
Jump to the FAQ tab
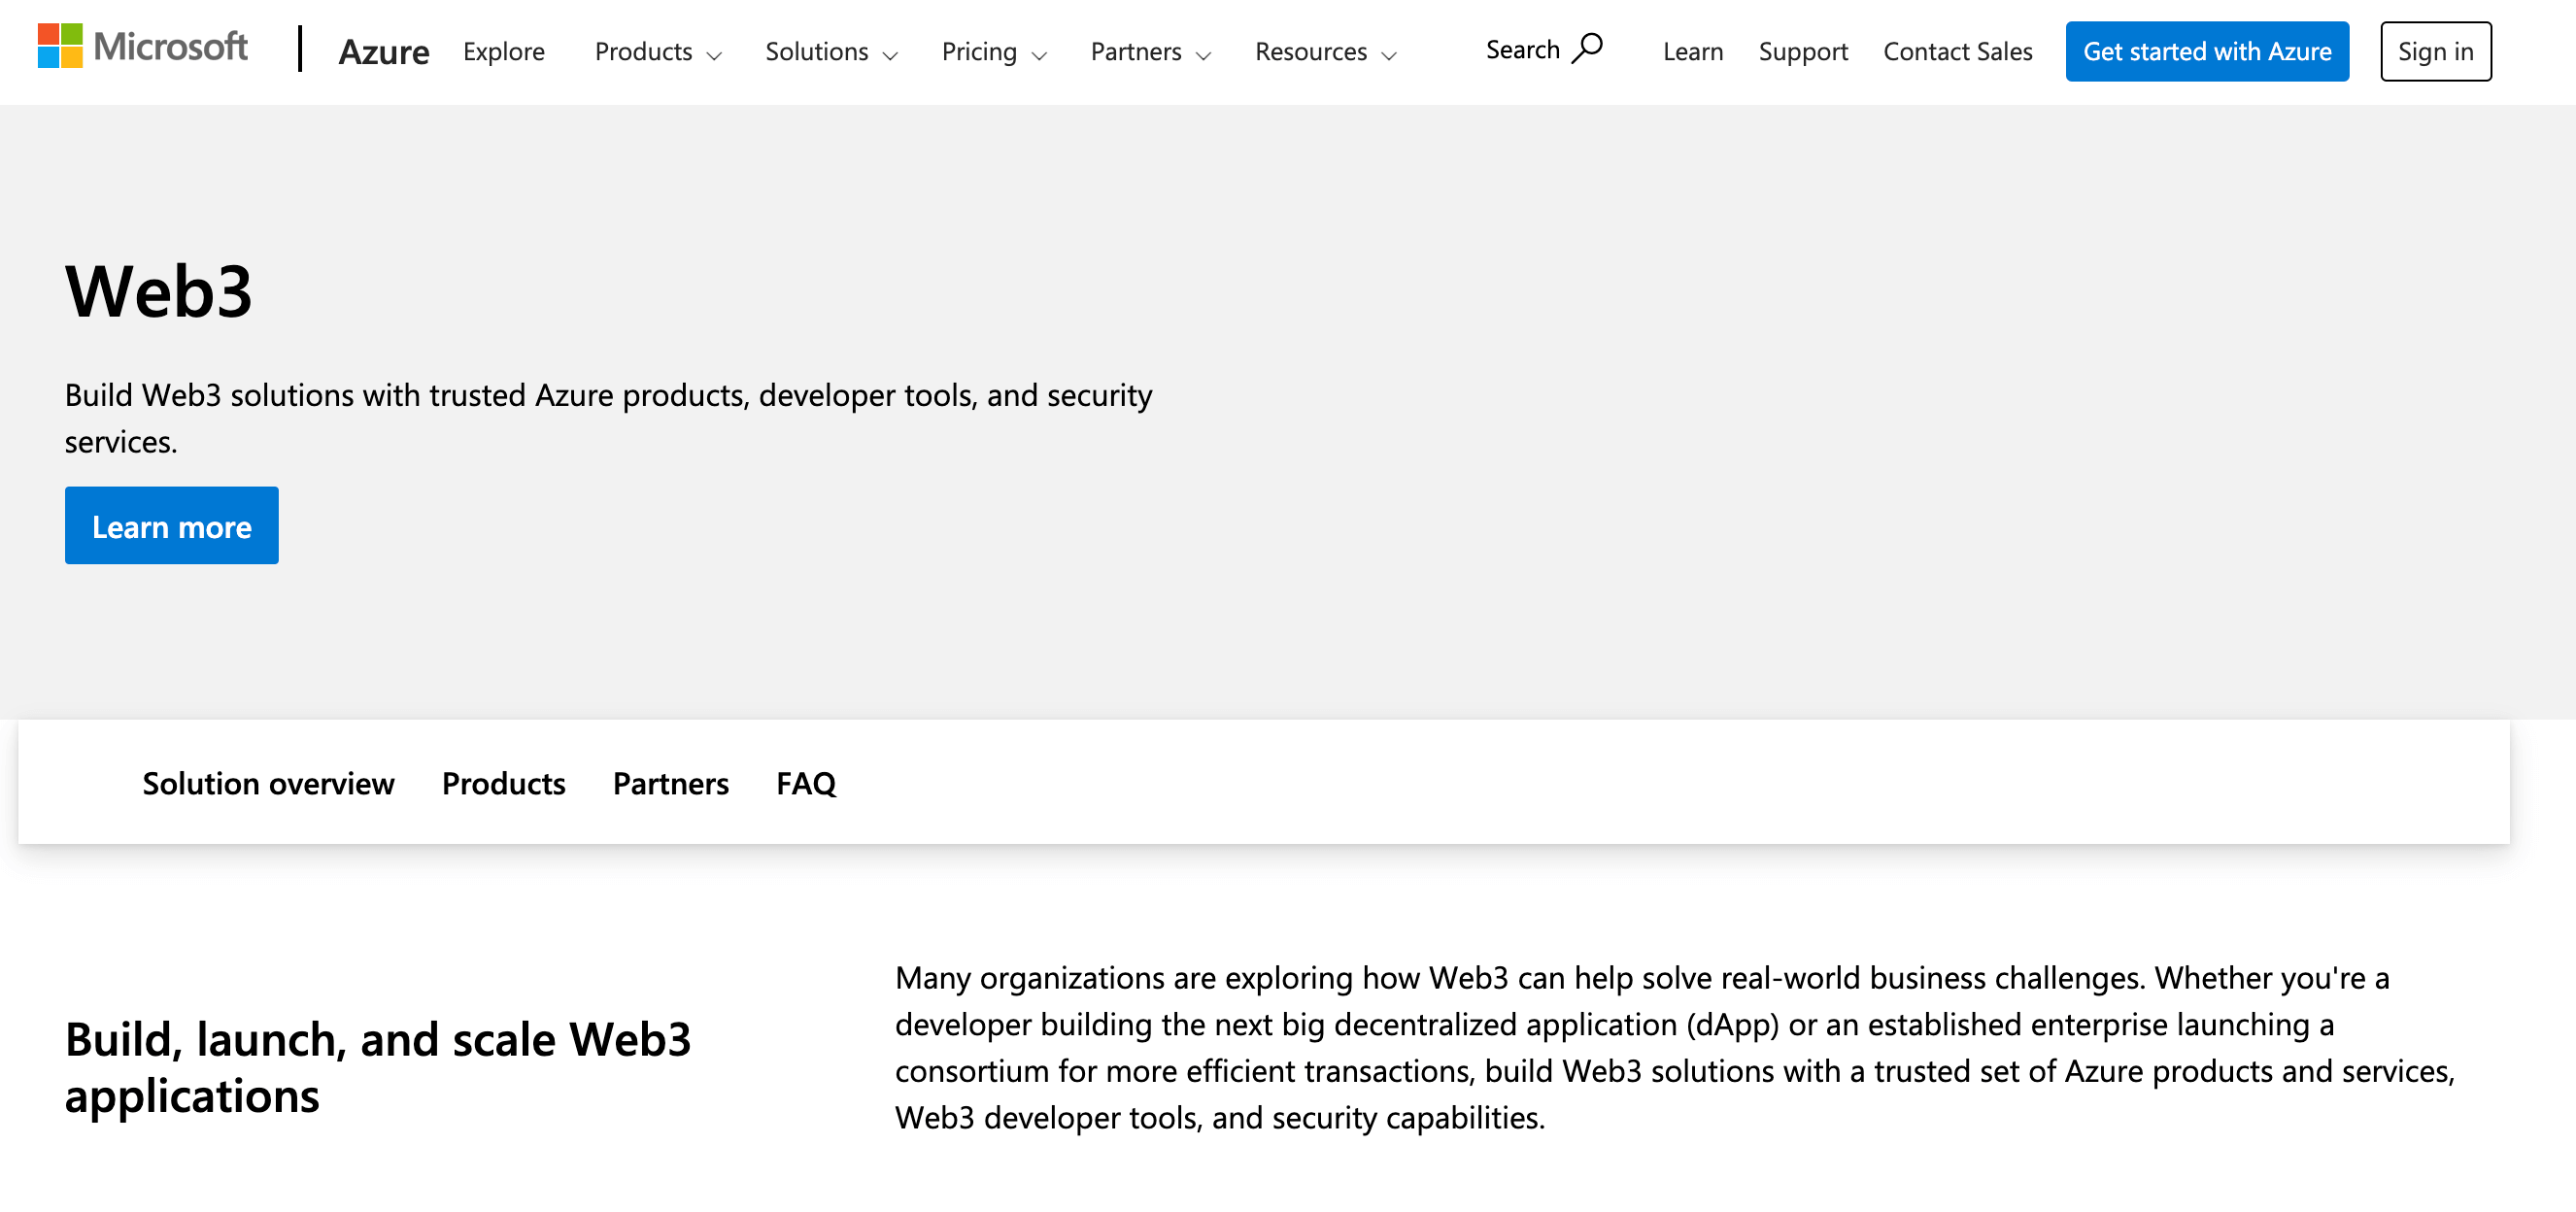(x=805, y=783)
